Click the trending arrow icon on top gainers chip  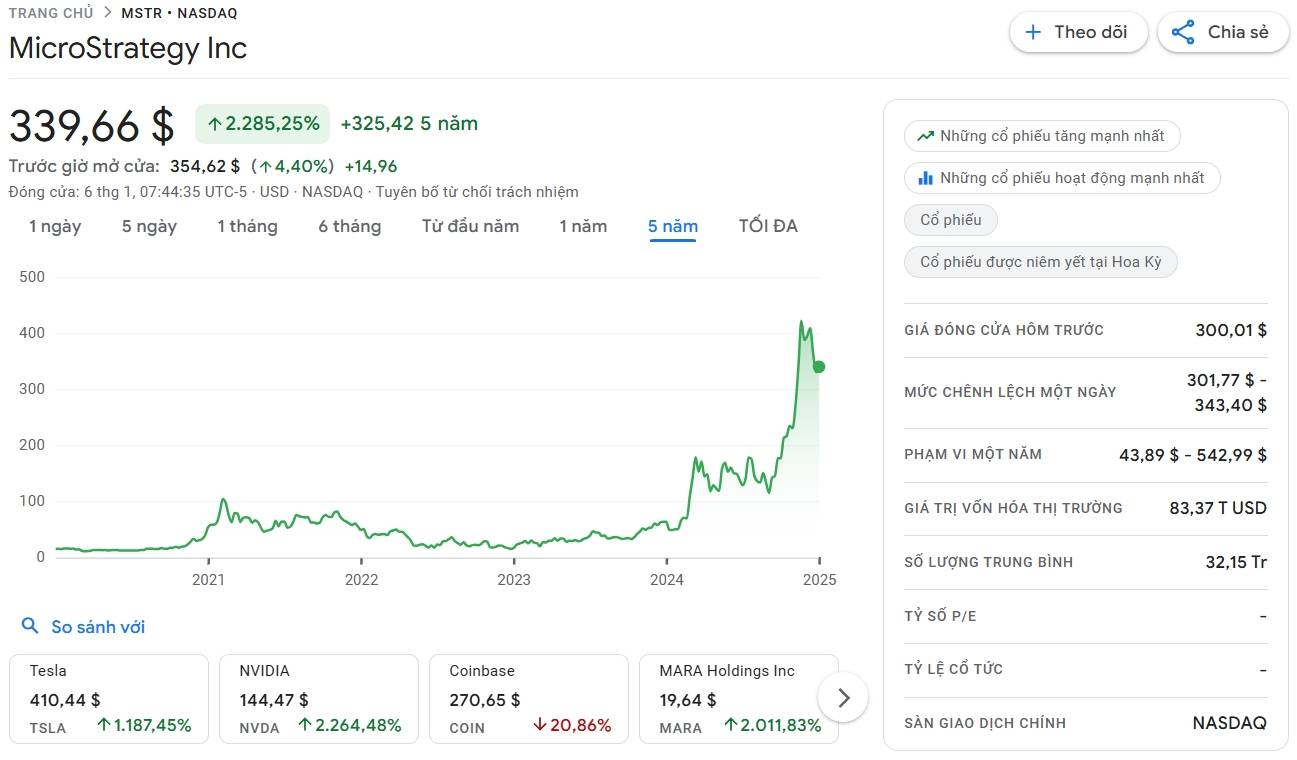tap(925, 136)
